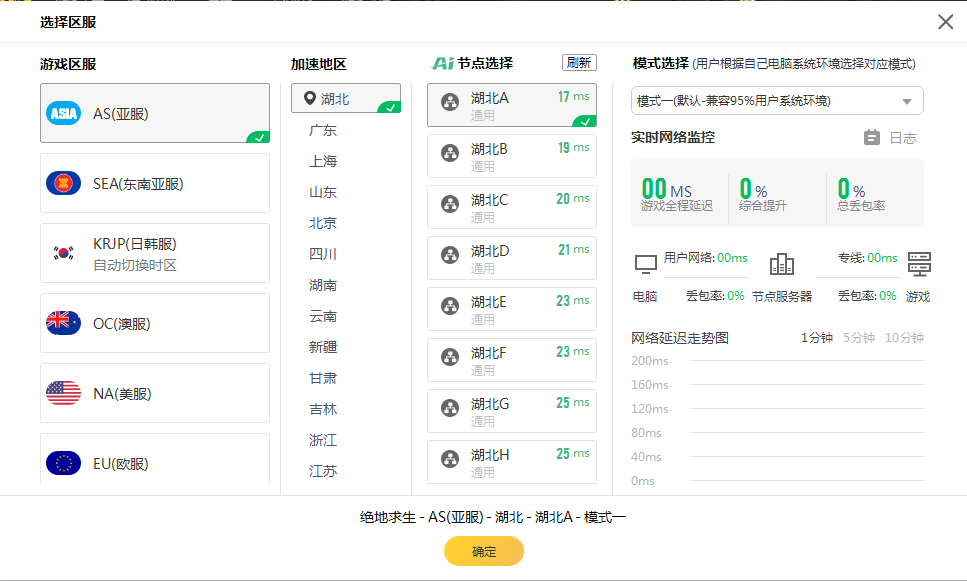Click the Korean flag icon for KRJP

tap(64, 253)
